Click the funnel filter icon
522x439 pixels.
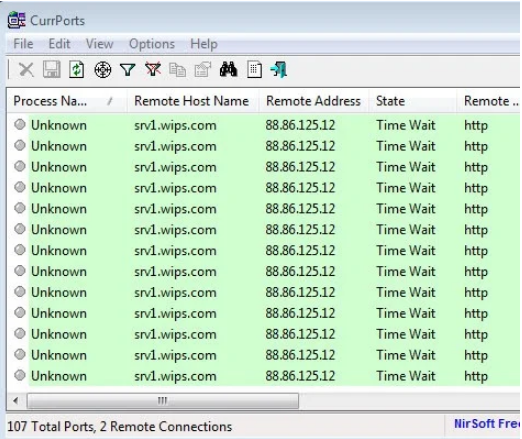point(128,70)
